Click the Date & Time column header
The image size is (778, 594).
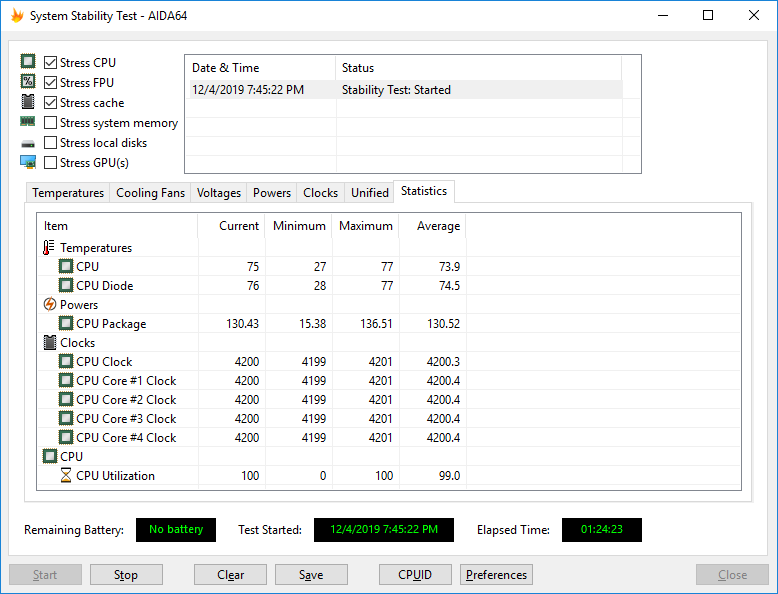260,67
